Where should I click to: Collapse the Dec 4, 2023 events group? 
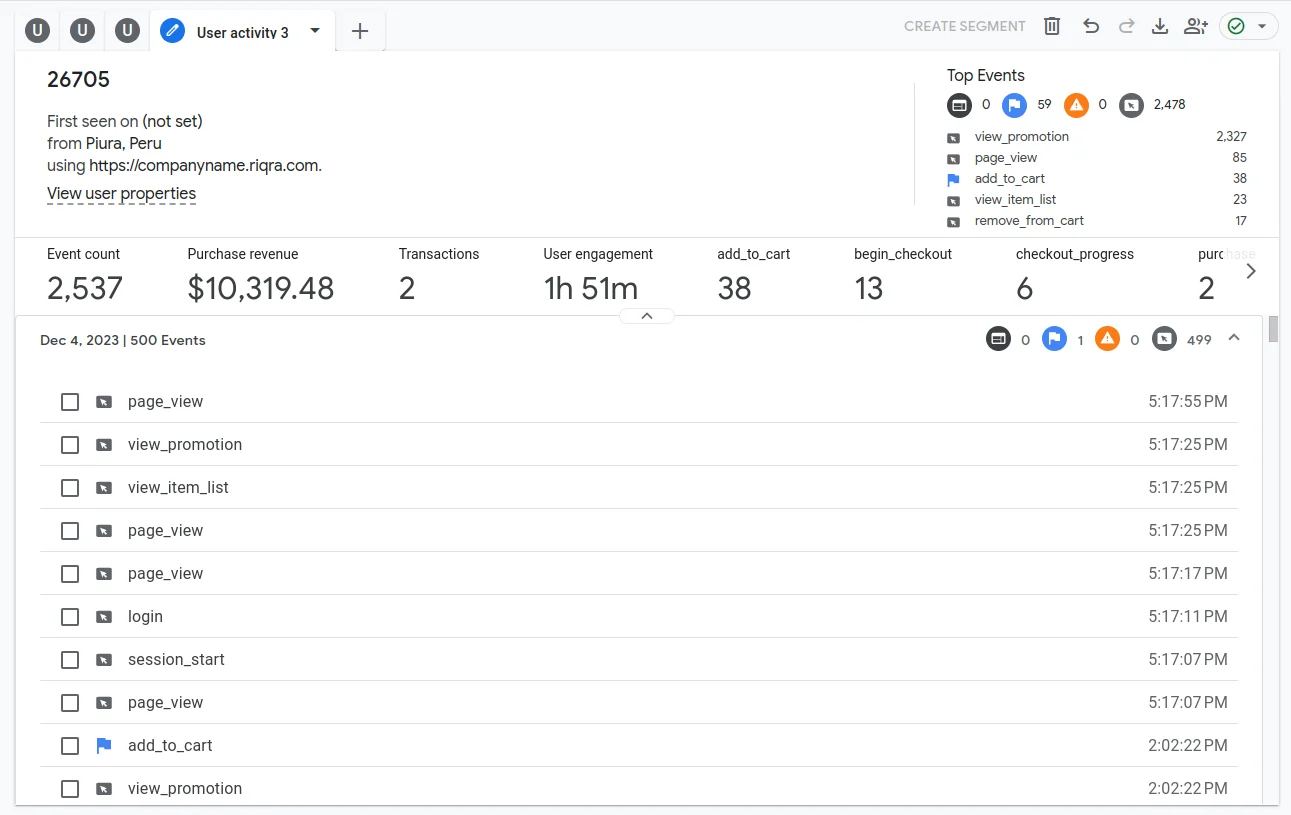click(x=1234, y=339)
